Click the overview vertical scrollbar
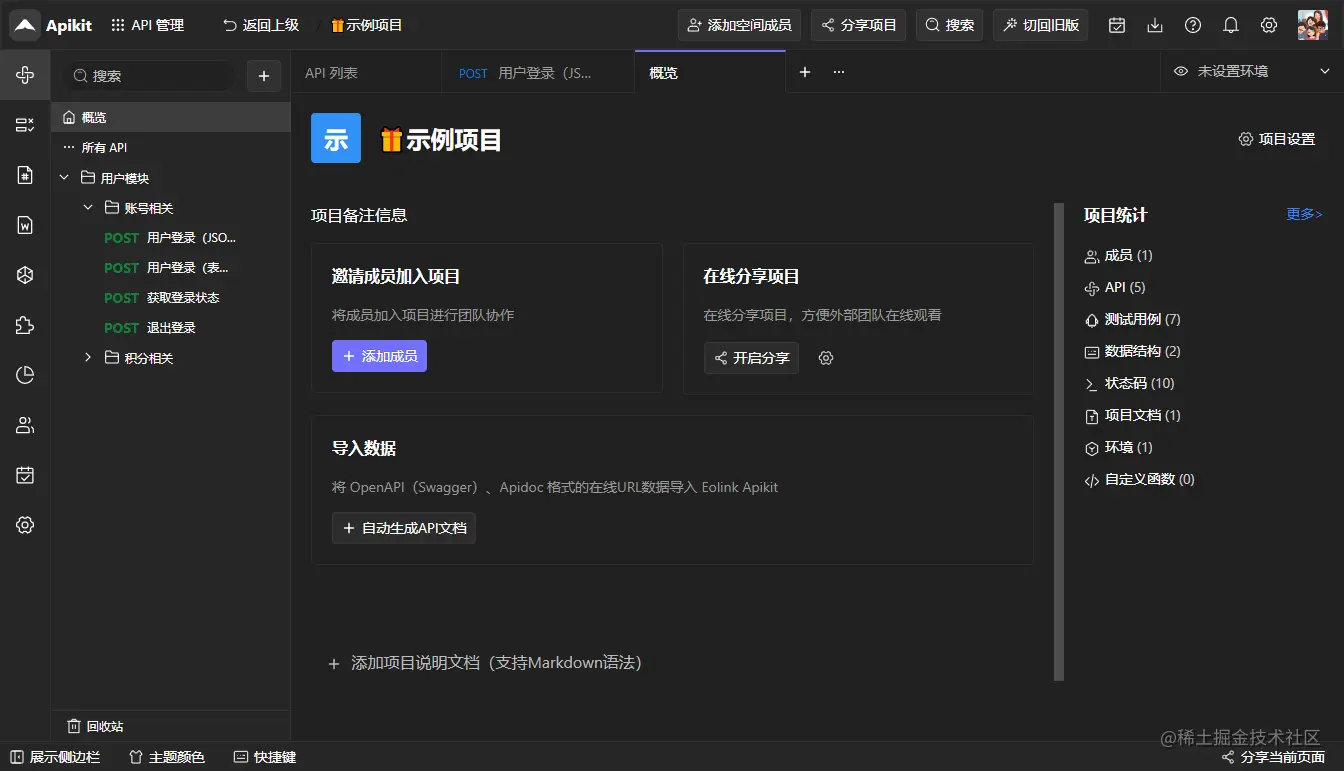This screenshot has height=771, width=1344. (x=1059, y=442)
